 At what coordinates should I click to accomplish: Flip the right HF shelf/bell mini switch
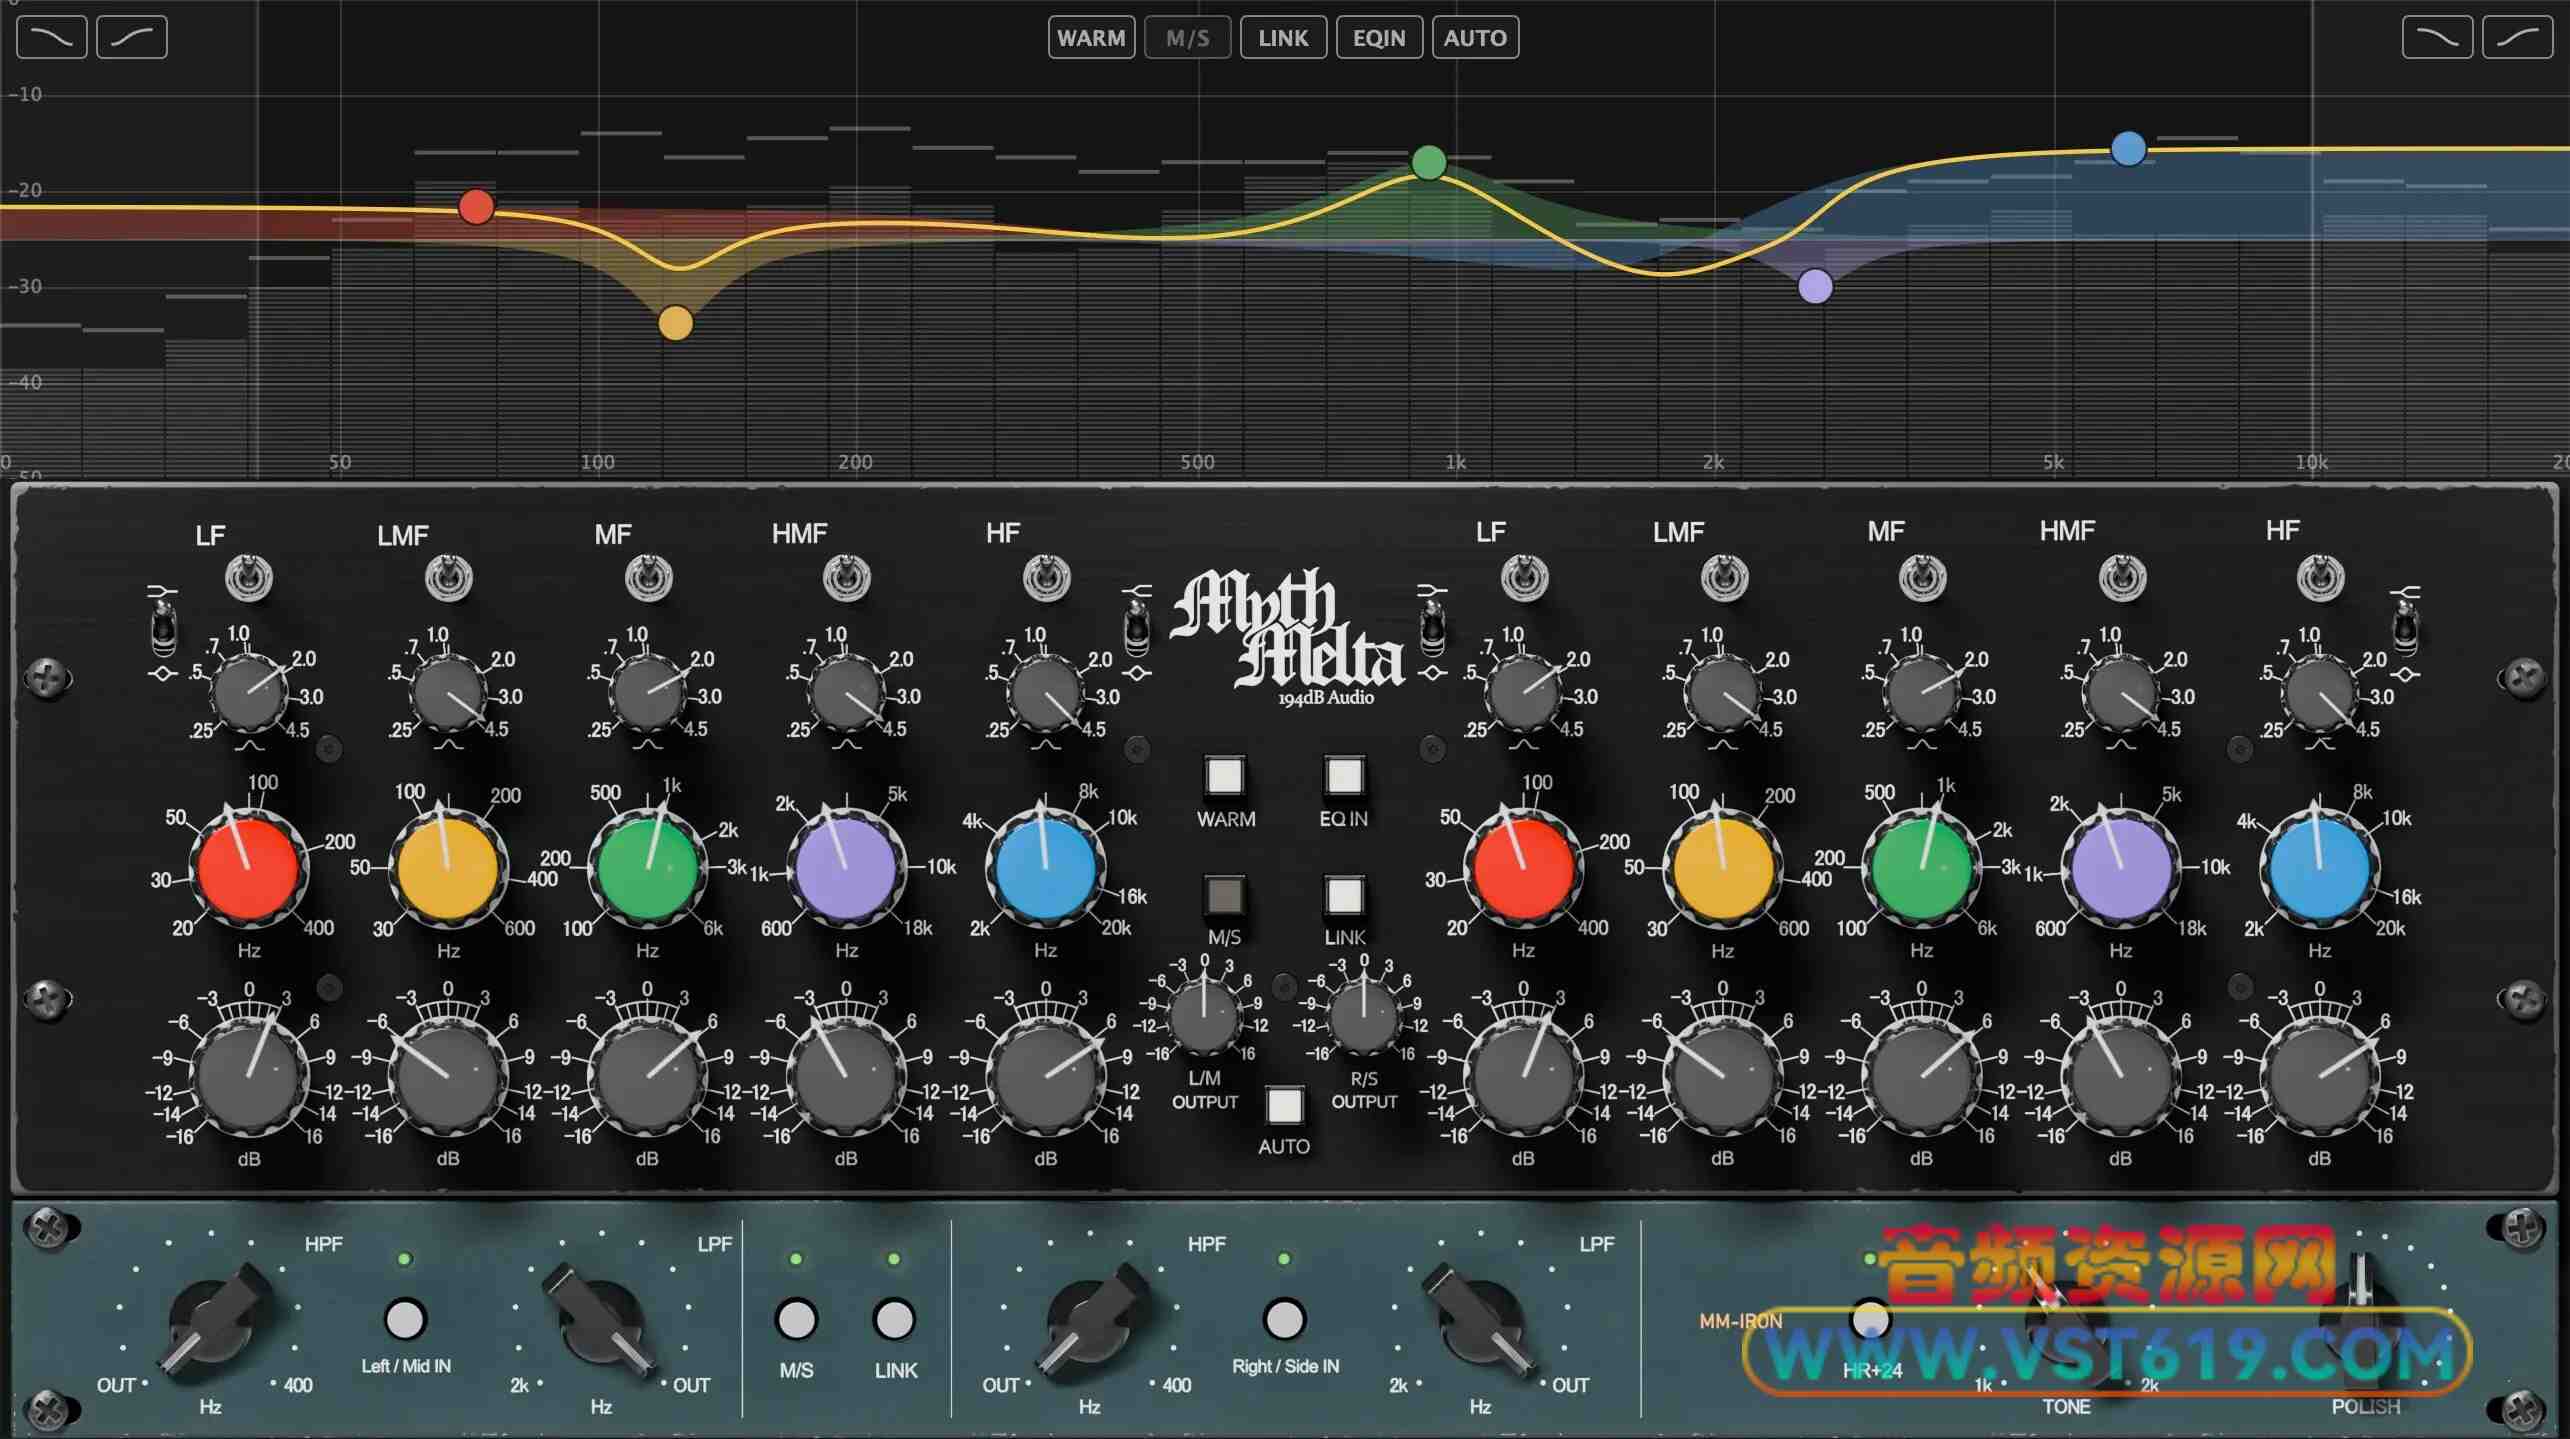[2405, 629]
